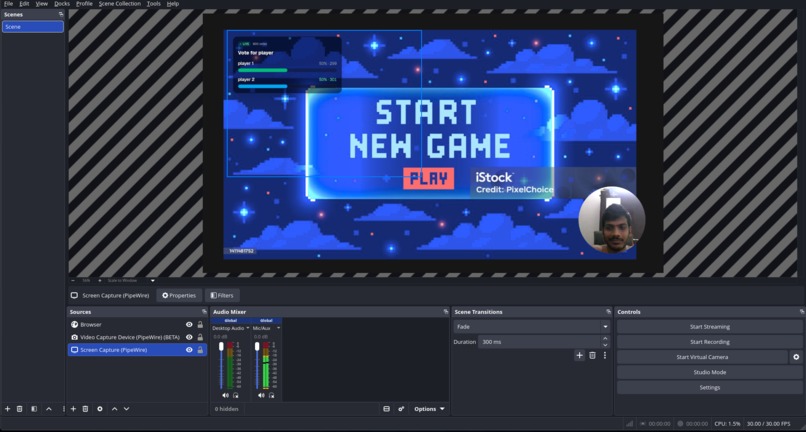Remove selected source with trash icon
This screenshot has width=806, height=432.
[85, 409]
